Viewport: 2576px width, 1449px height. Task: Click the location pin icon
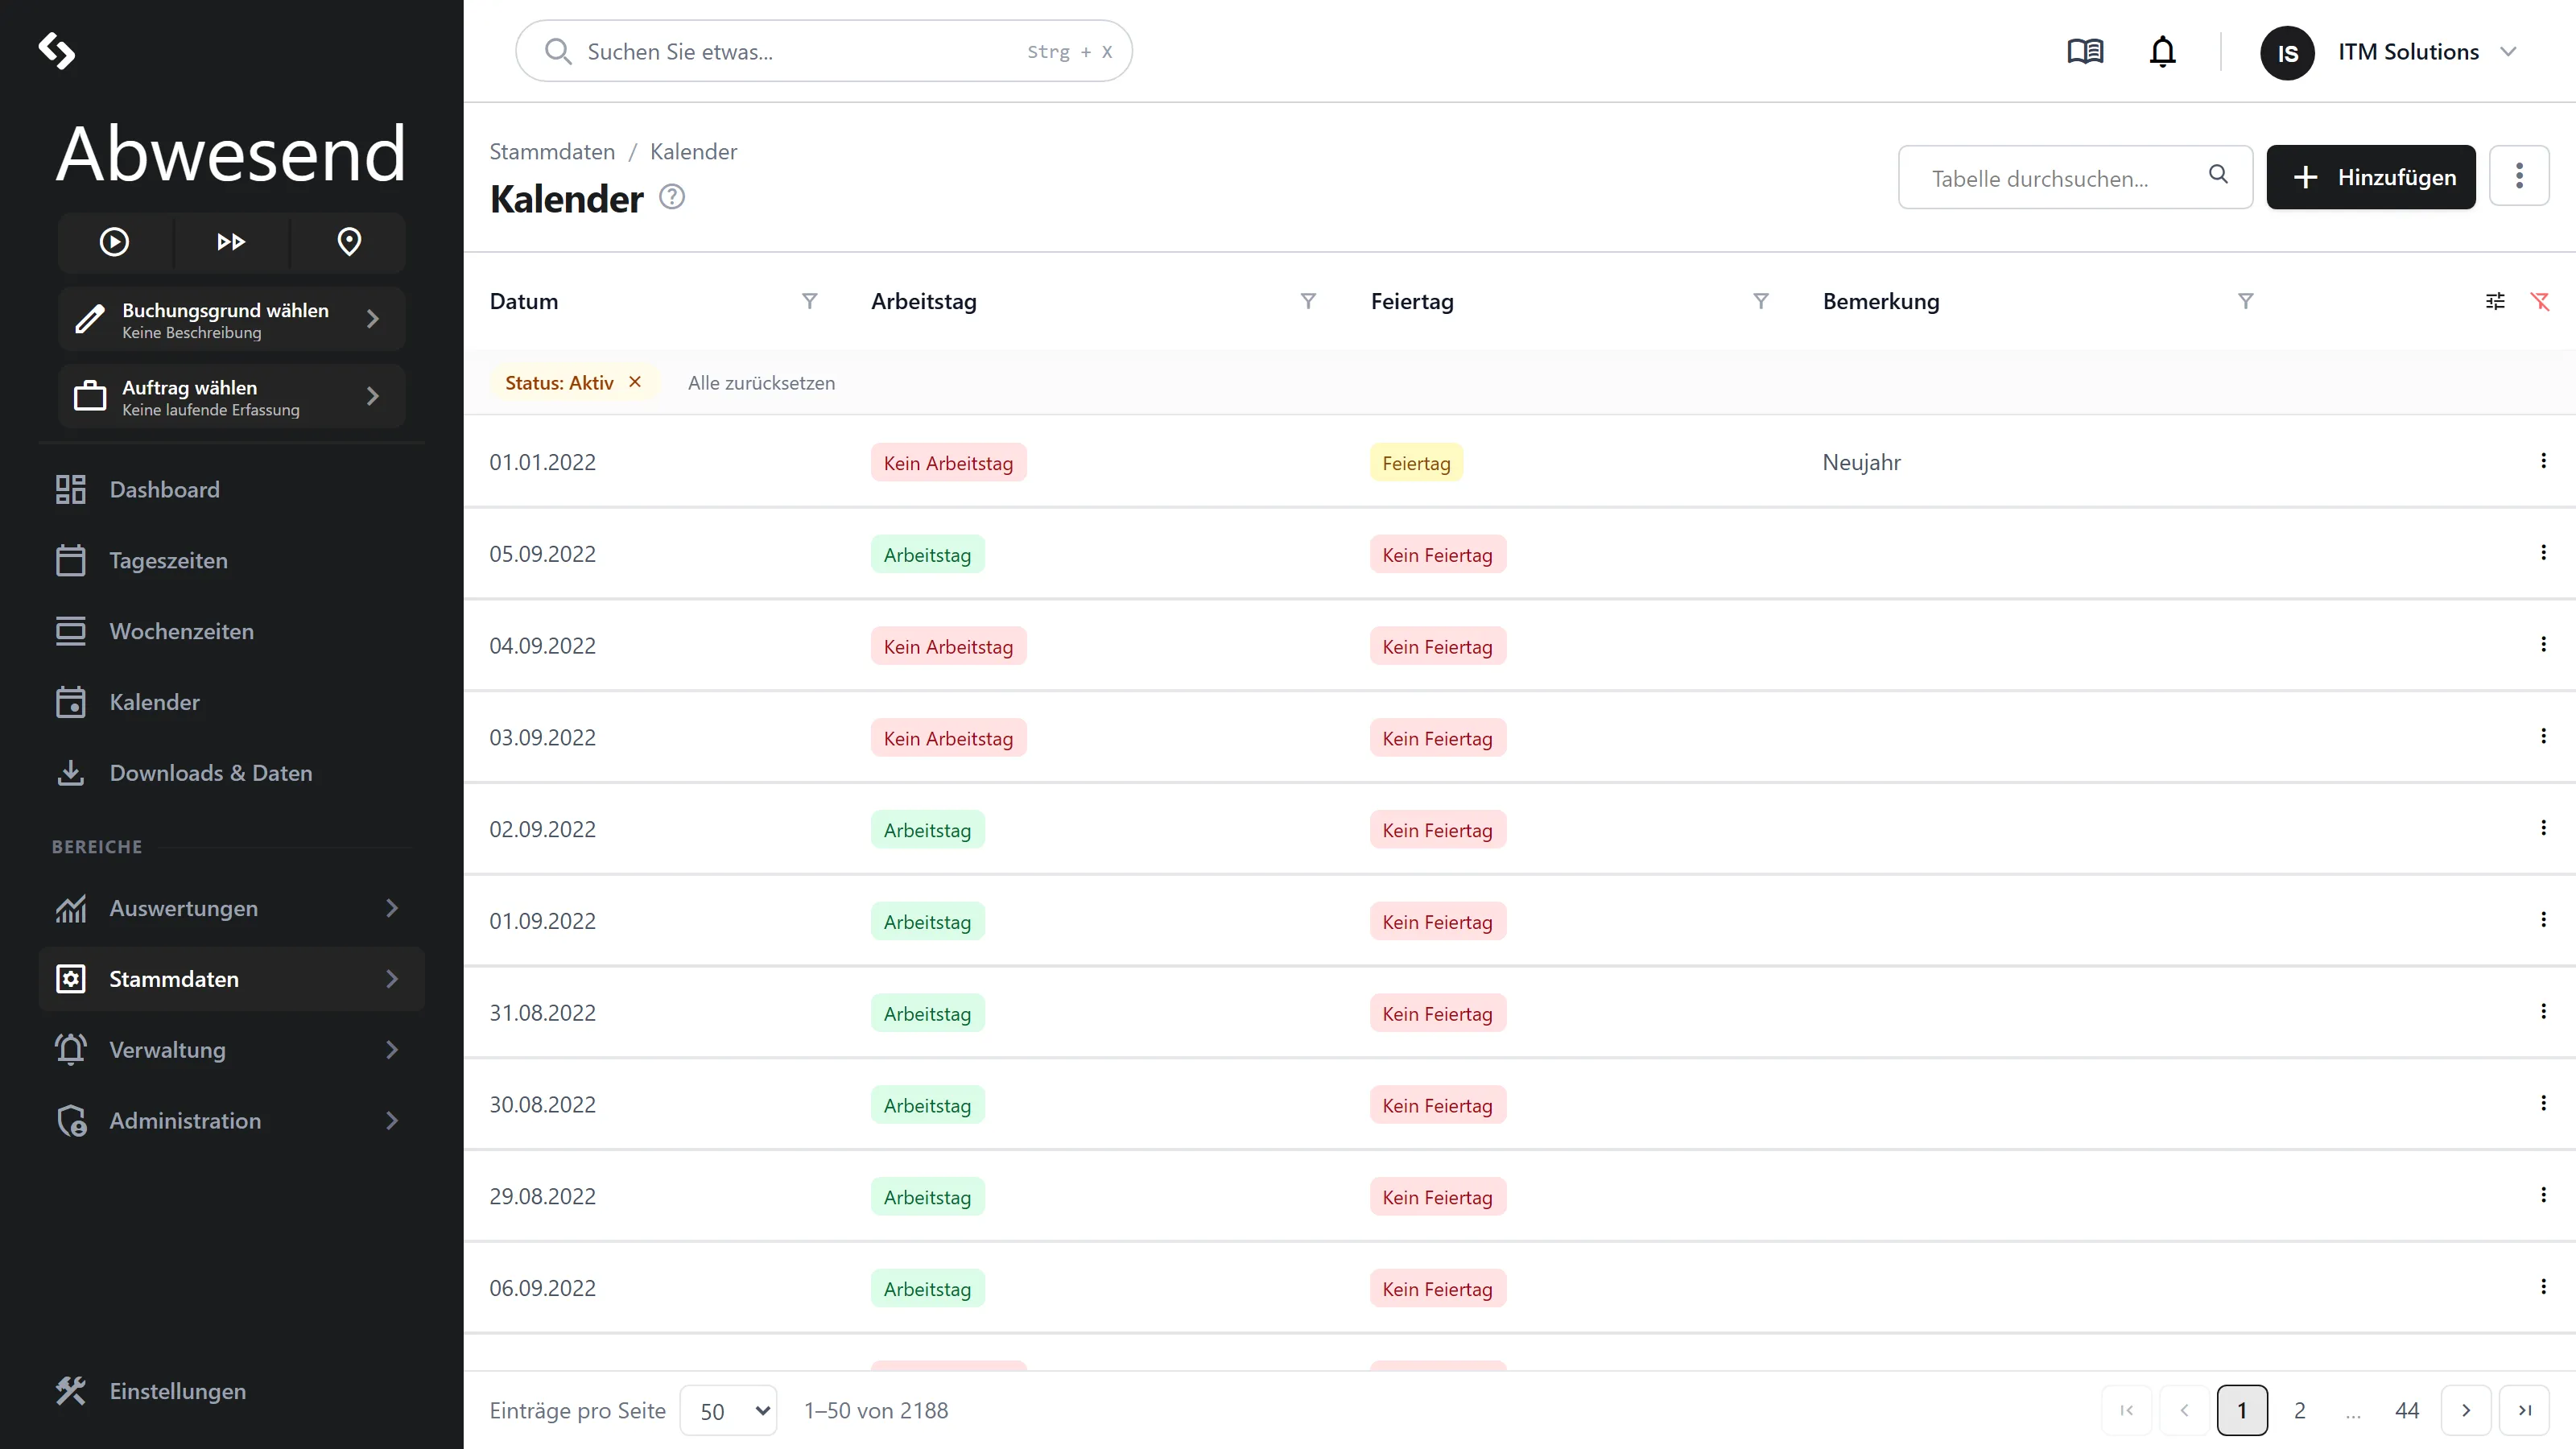pos(349,242)
